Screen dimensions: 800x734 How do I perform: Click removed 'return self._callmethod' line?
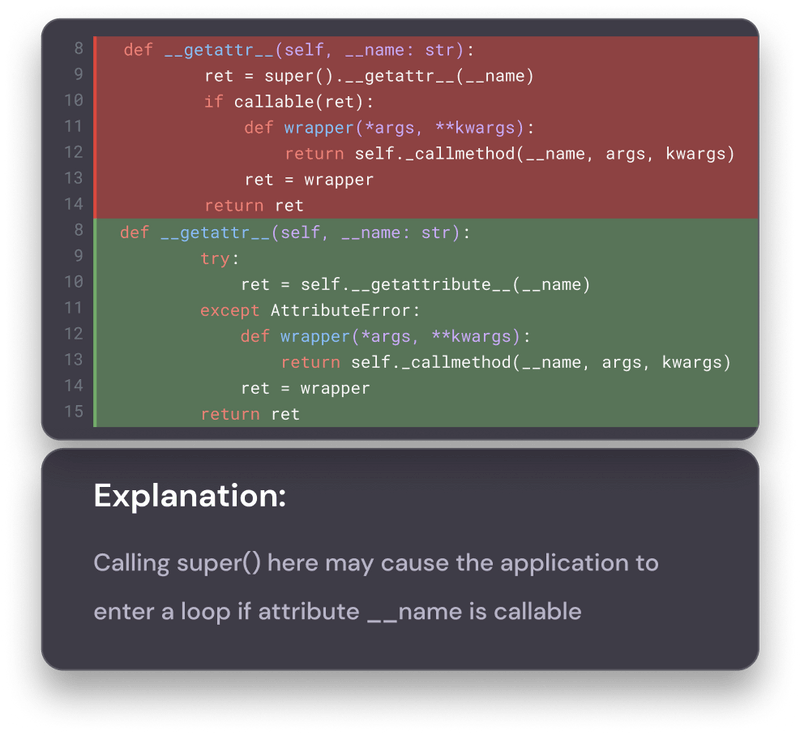[510, 154]
